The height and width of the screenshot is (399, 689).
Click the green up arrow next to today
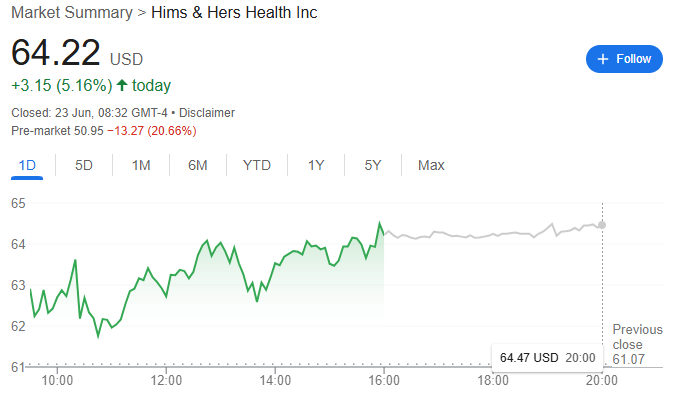[122, 85]
